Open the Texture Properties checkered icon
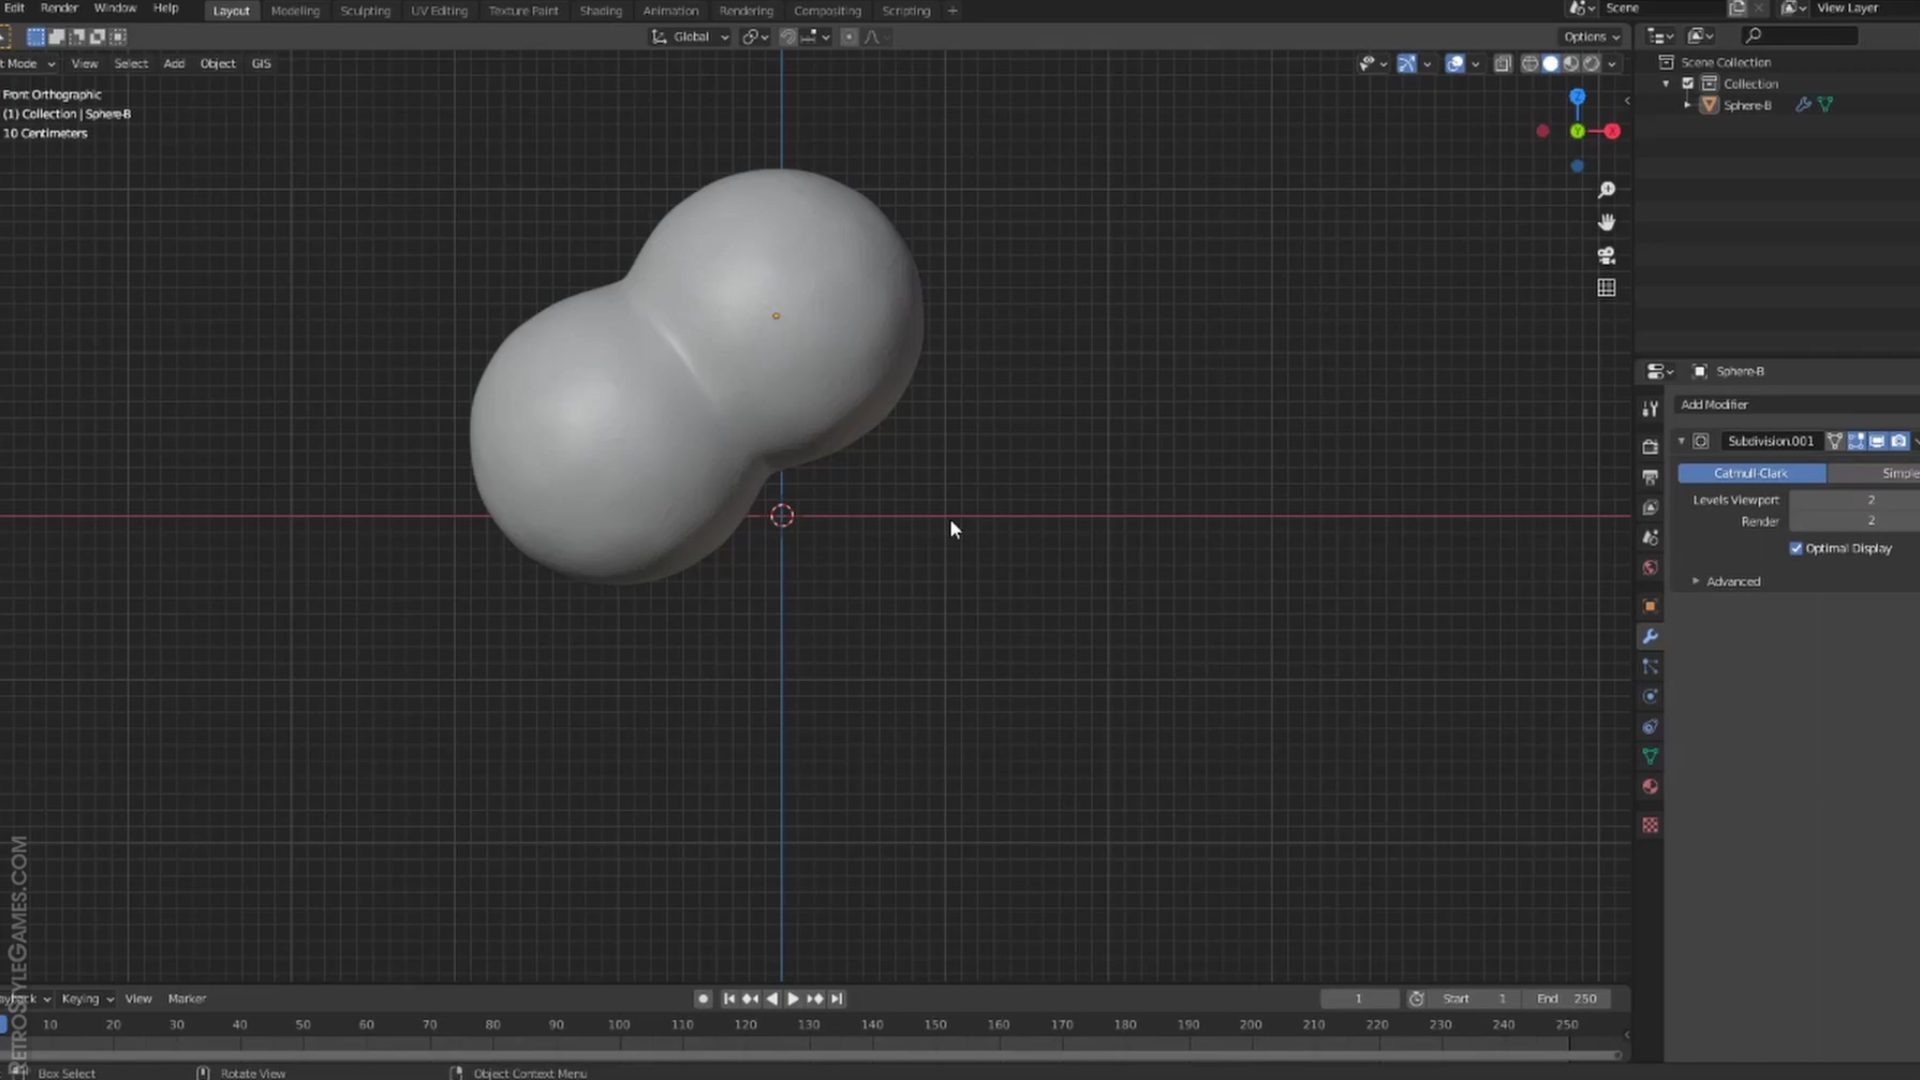Screen dimensions: 1920x1080 pyautogui.click(x=1651, y=826)
